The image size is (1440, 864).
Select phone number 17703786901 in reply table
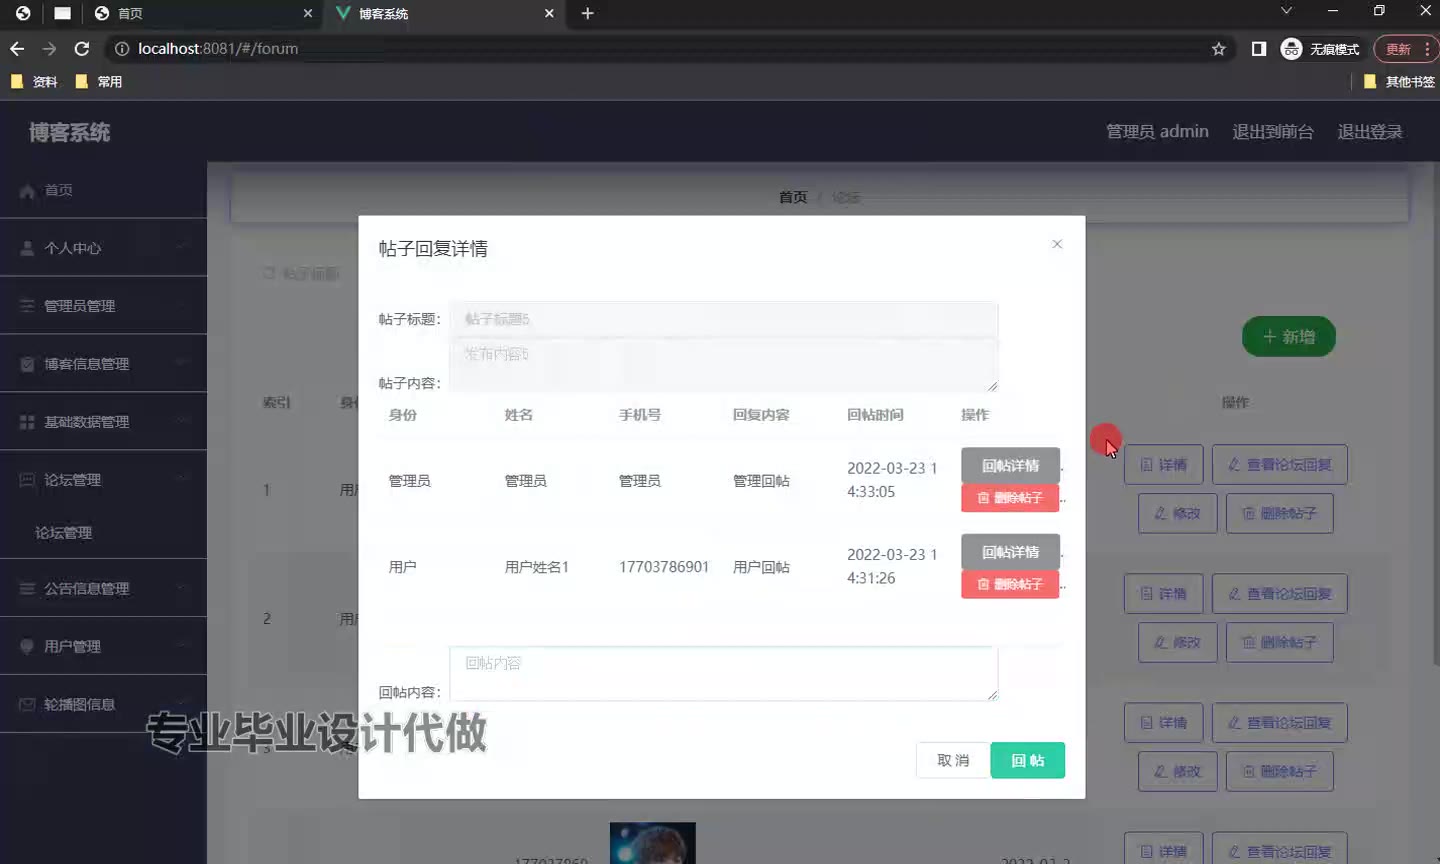coord(664,567)
